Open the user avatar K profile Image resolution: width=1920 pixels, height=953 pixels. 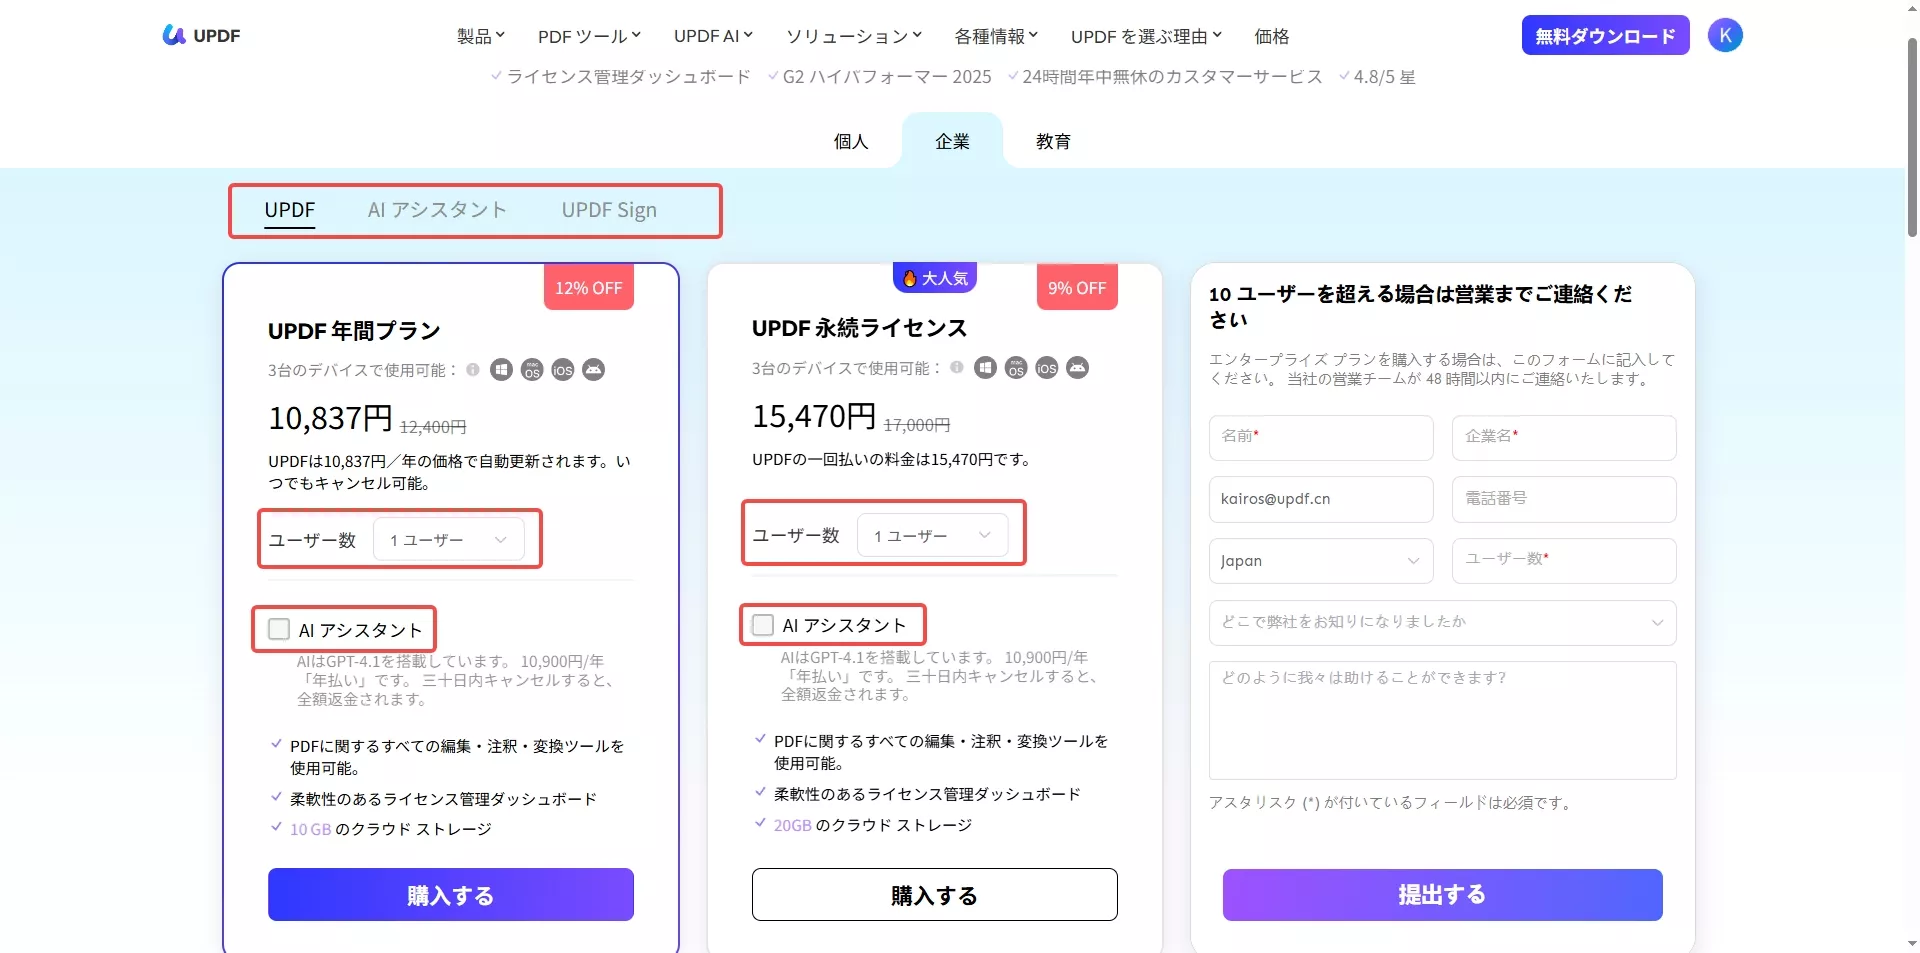[1725, 35]
